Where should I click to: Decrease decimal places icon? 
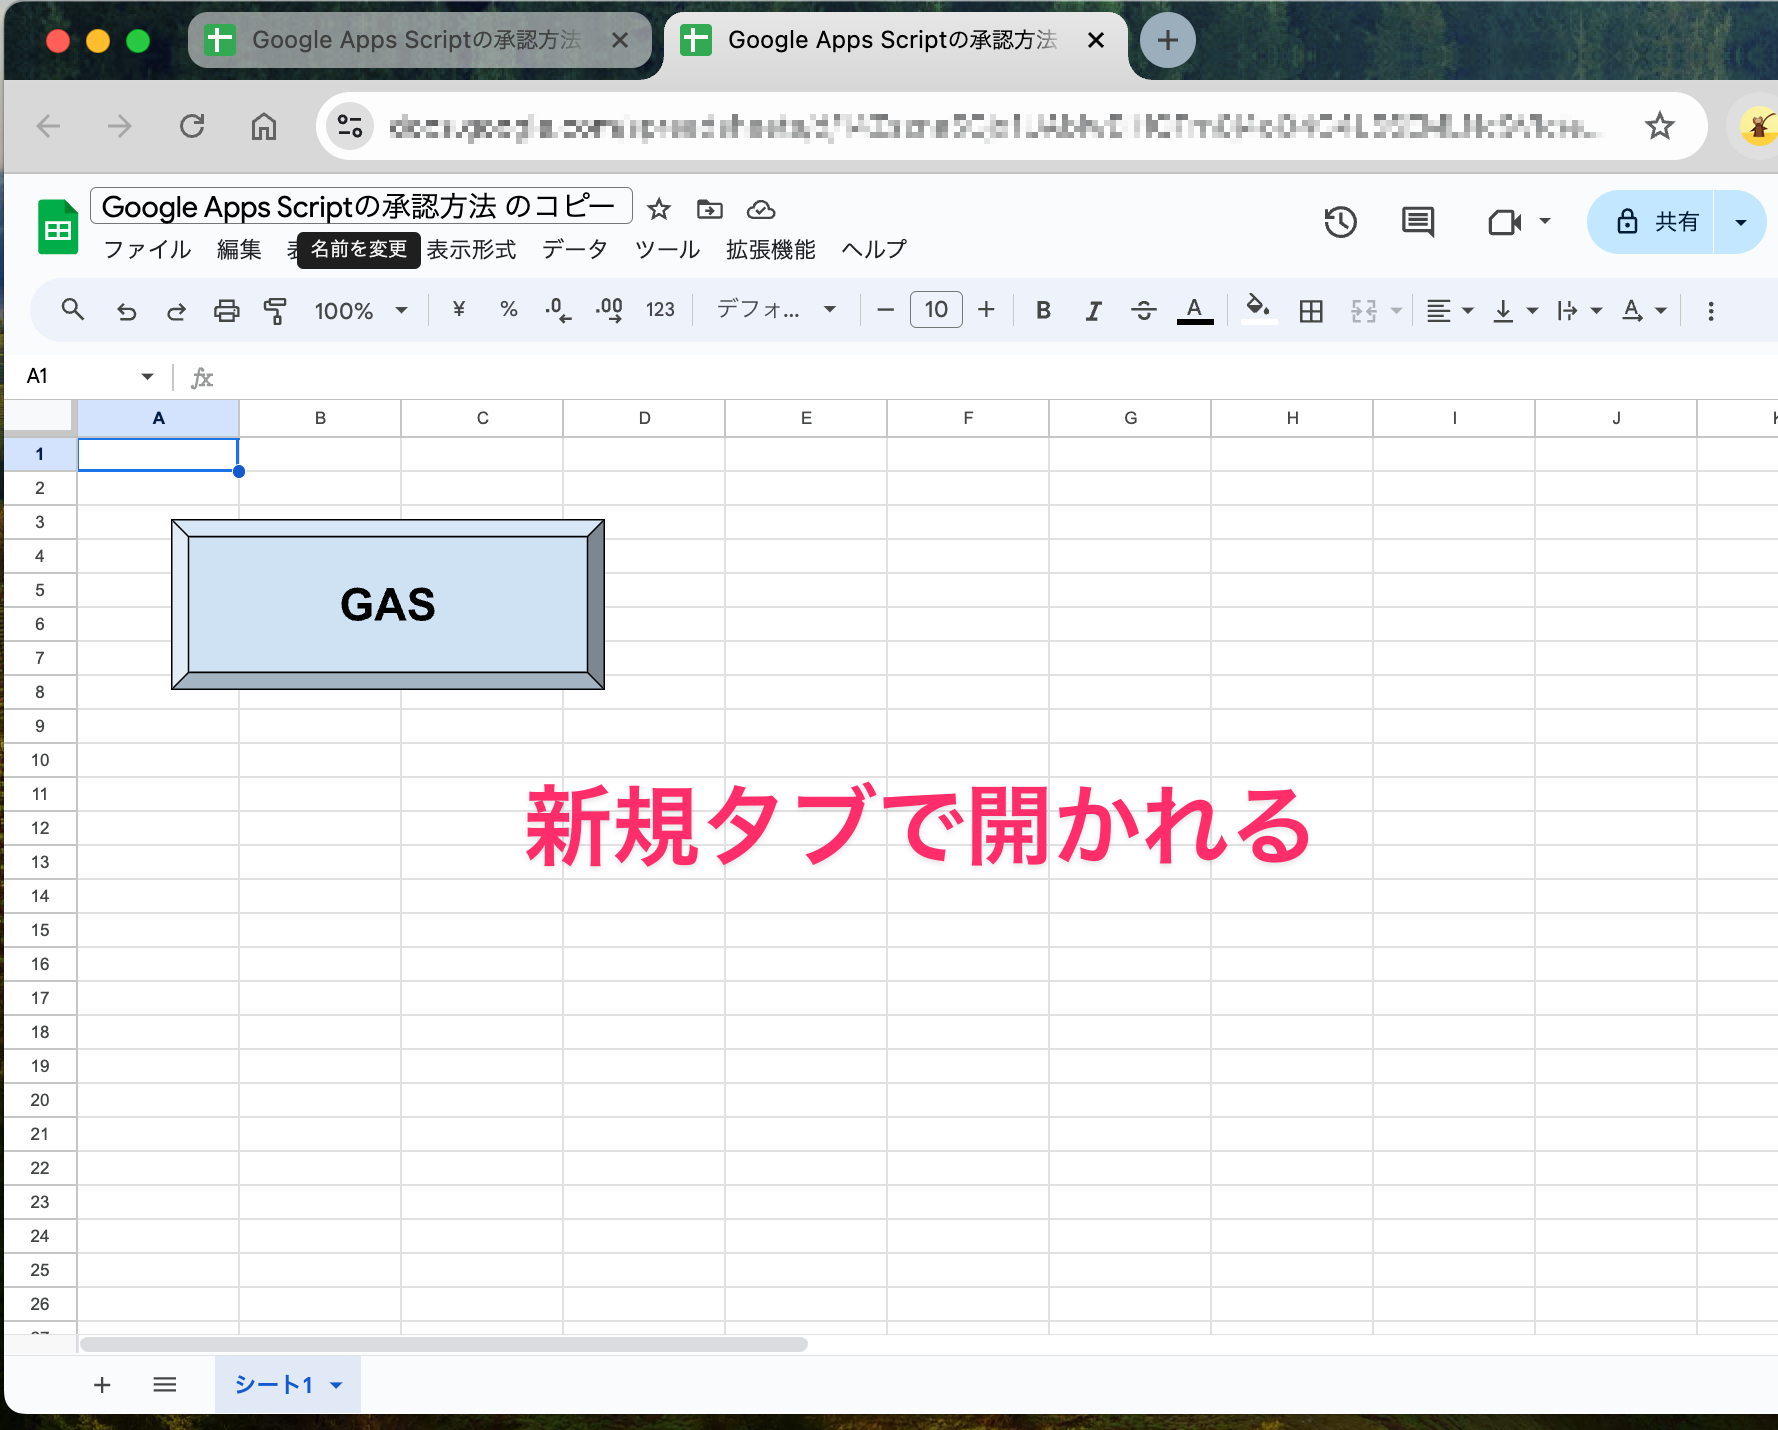point(558,310)
